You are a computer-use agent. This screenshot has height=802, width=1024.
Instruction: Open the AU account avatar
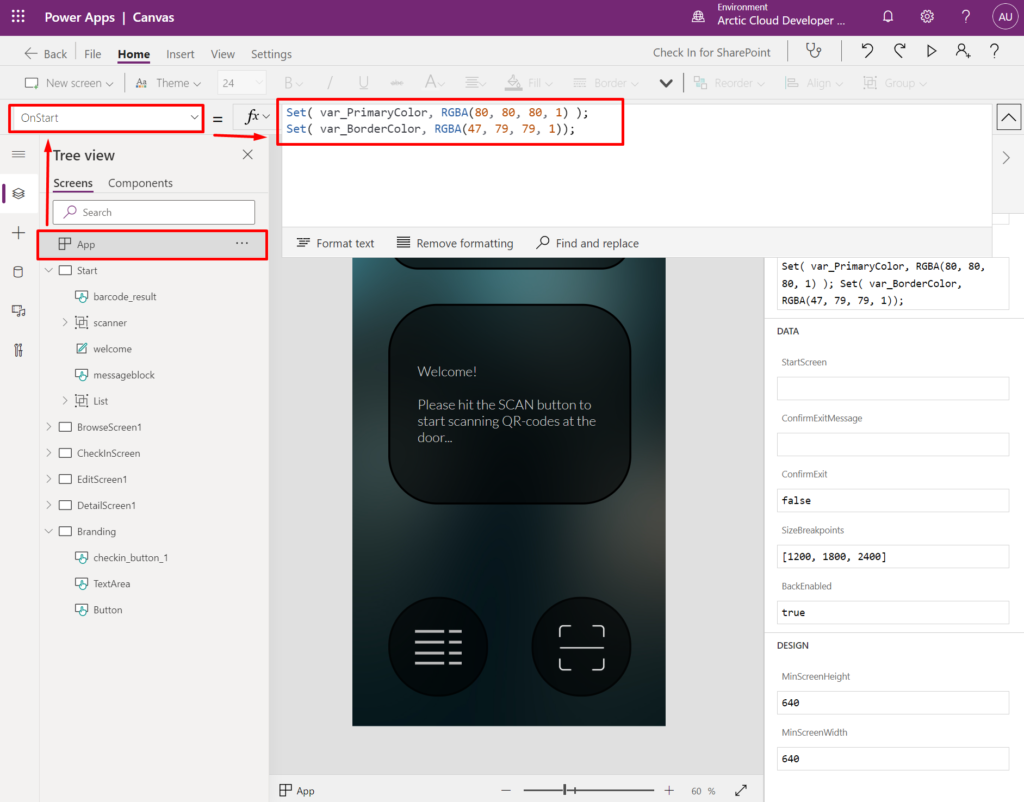(x=1005, y=17)
